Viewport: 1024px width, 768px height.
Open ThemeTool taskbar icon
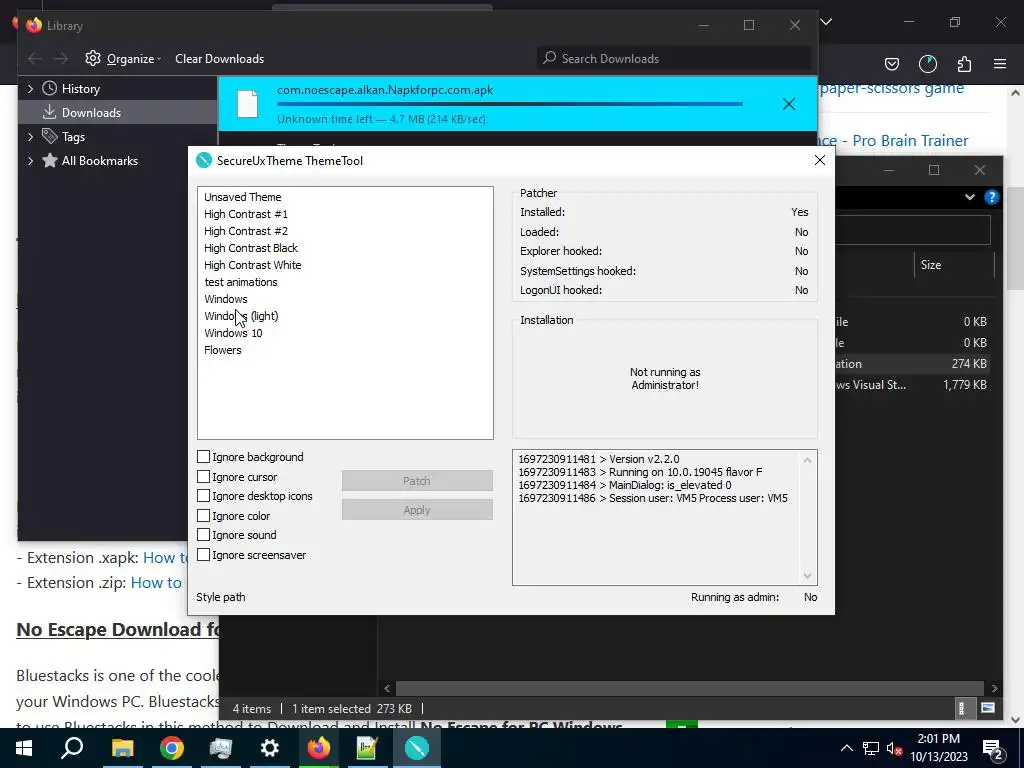coord(417,748)
